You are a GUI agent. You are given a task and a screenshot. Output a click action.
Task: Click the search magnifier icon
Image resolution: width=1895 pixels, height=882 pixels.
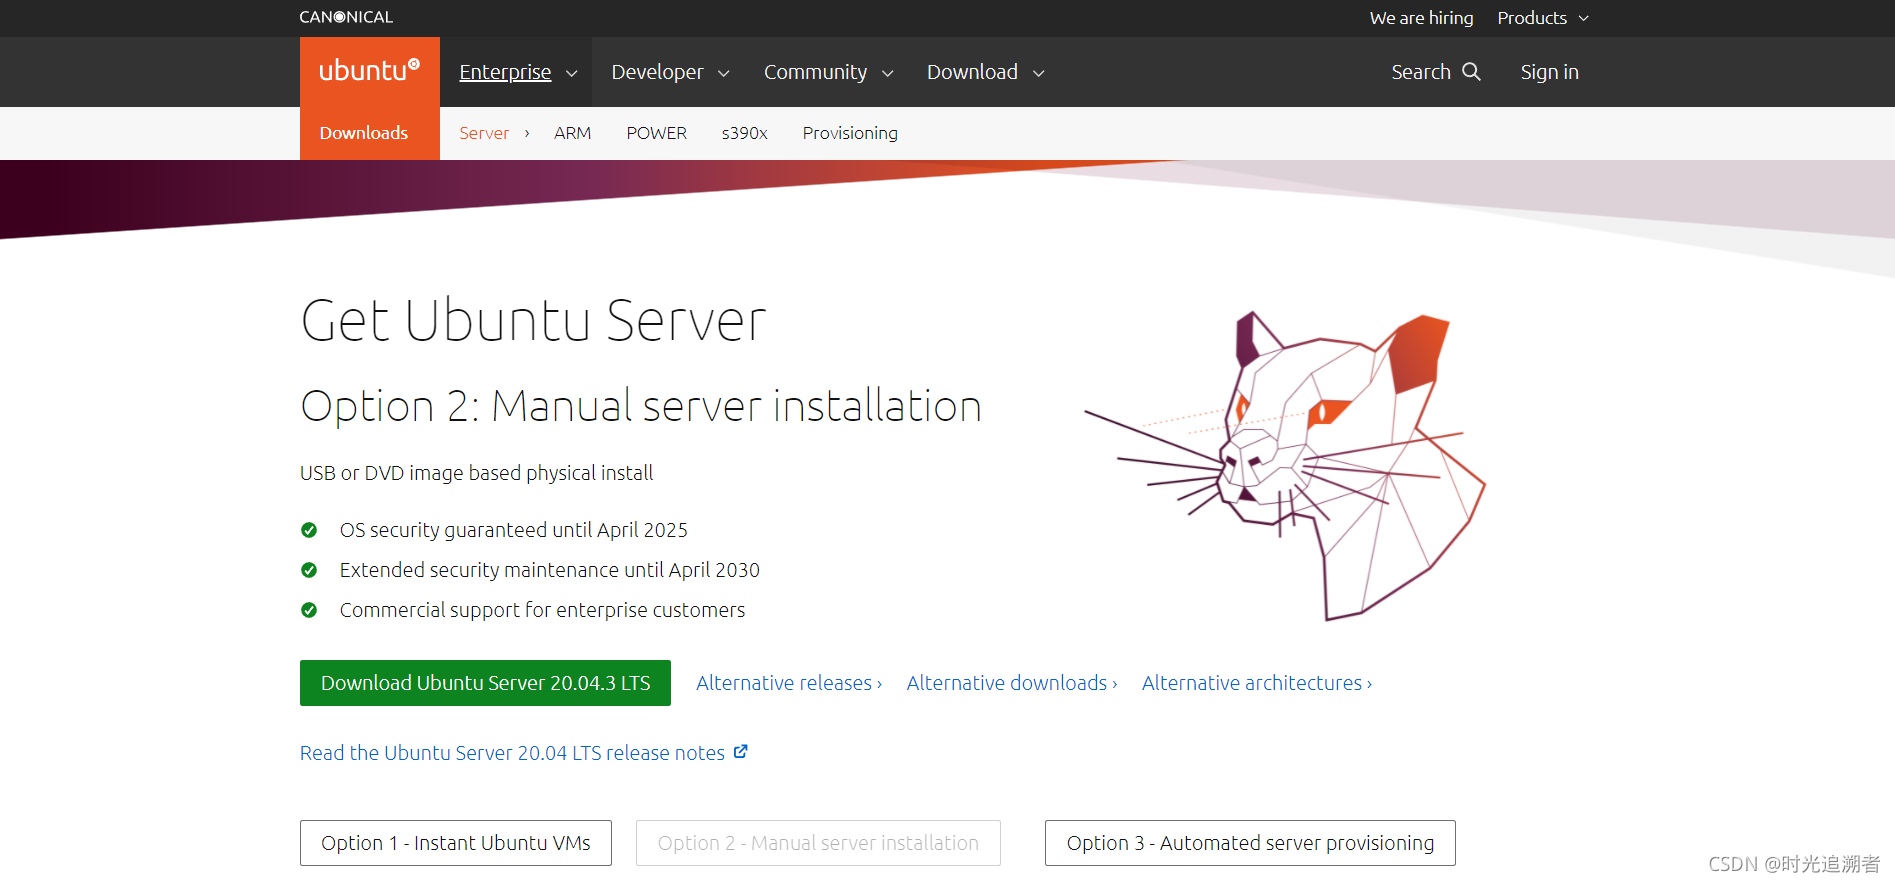(x=1471, y=72)
